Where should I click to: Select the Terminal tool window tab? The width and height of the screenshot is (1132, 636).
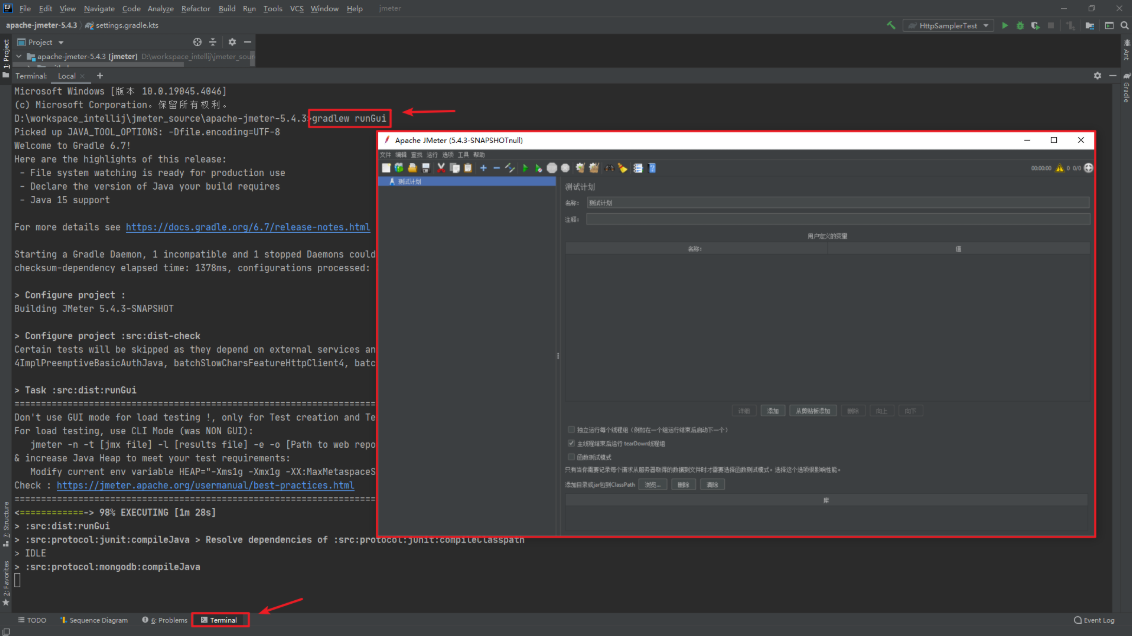220,620
